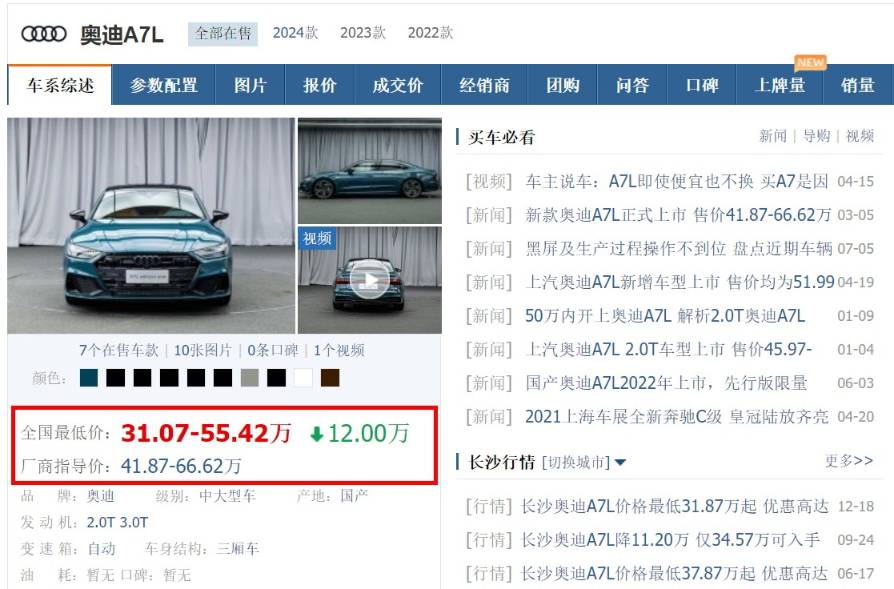Choose the gray color swatch
The image size is (894, 589).
click(250, 378)
